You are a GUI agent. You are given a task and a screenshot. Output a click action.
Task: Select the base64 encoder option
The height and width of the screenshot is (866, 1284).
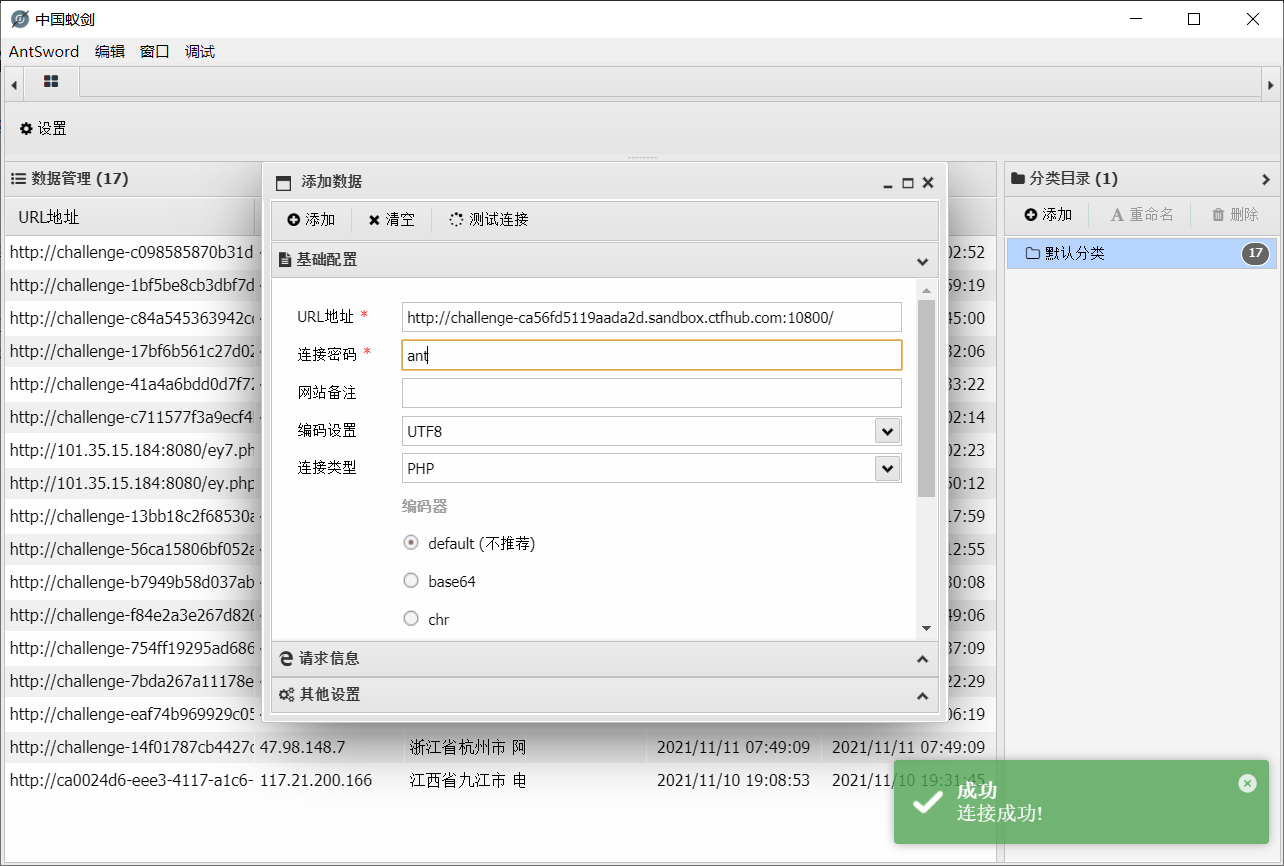pyautogui.click(x=411, y=580)
